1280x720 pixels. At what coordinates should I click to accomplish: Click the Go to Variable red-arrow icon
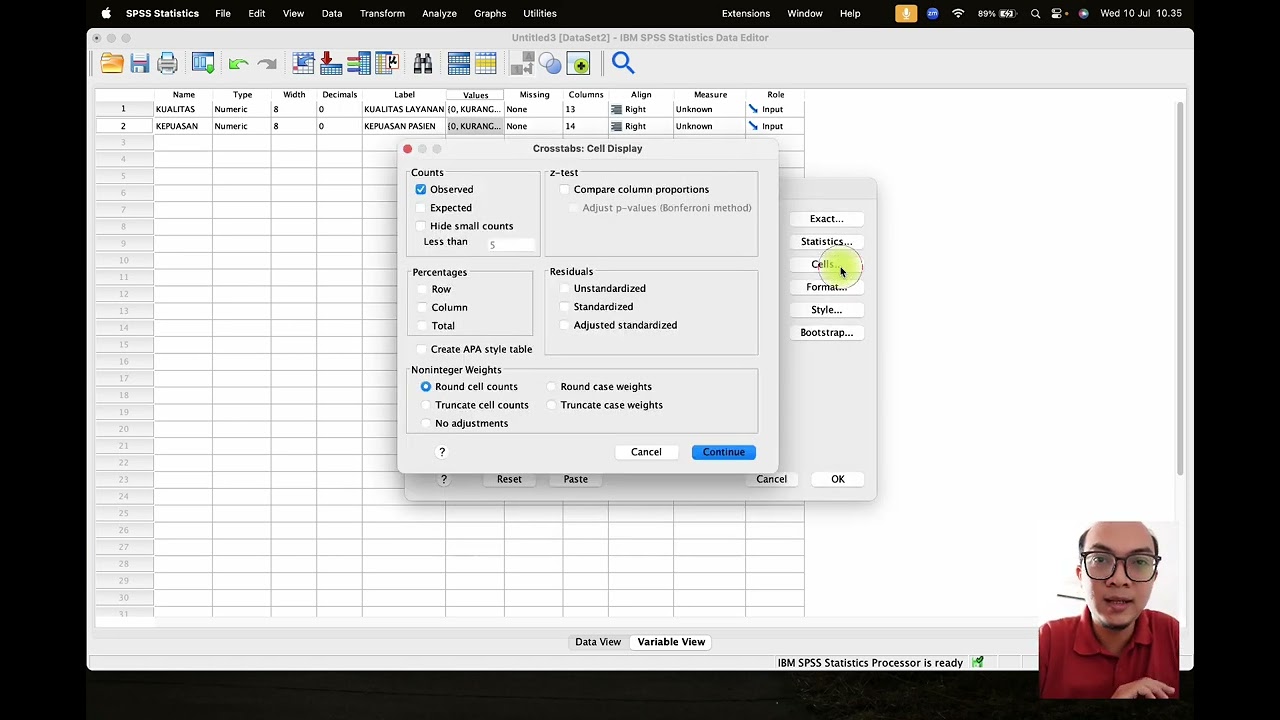click(331, 64)
